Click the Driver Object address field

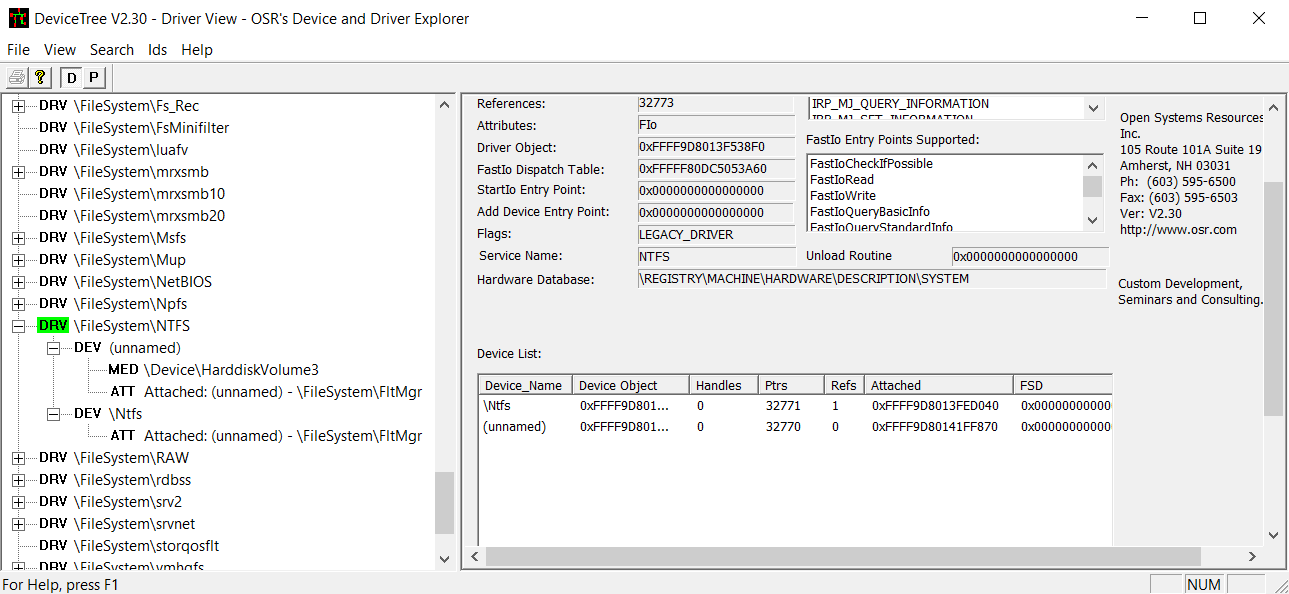click(716, 148)
